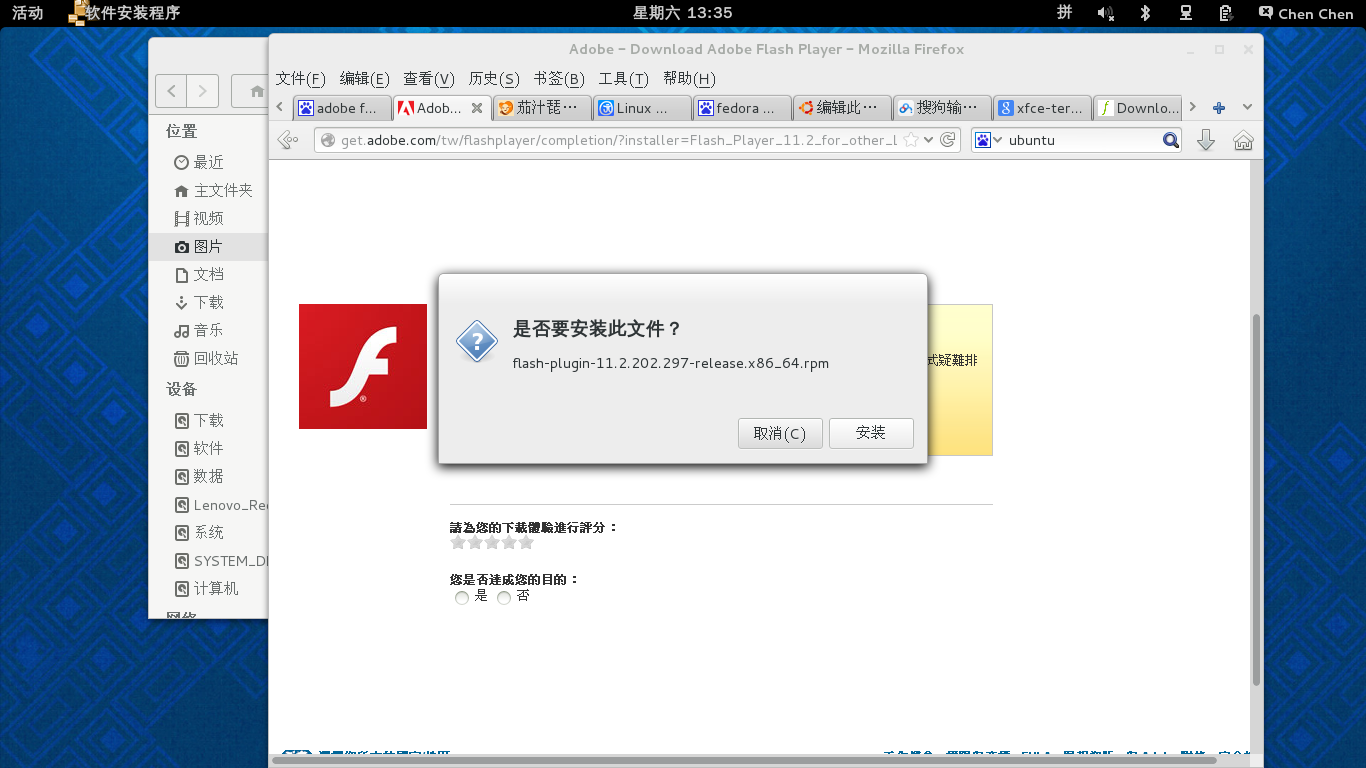1366x768 pixels.
Task: Rate the download one star
Action: click(458, 542)
